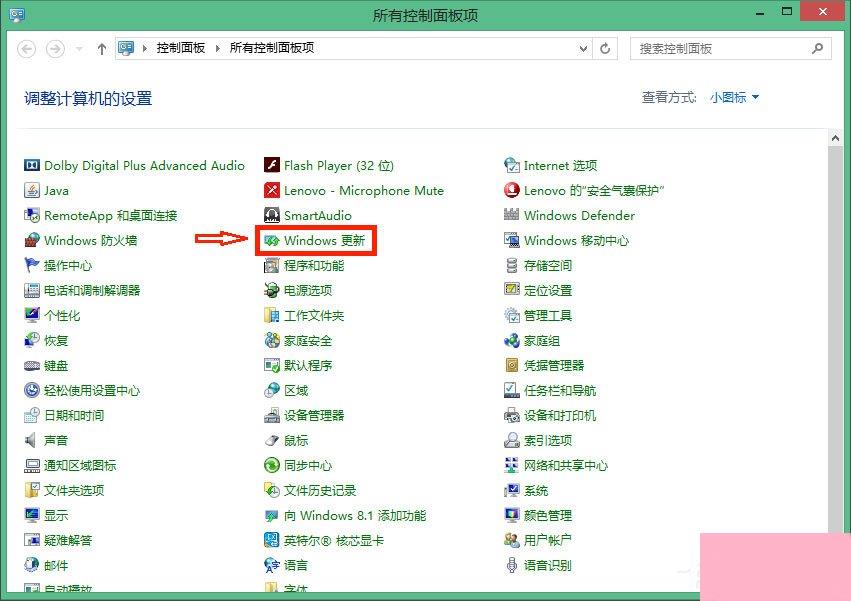
Task: Open the SmartAudio headphone icon
Action: pyautogui.click(x=272, y=215)
